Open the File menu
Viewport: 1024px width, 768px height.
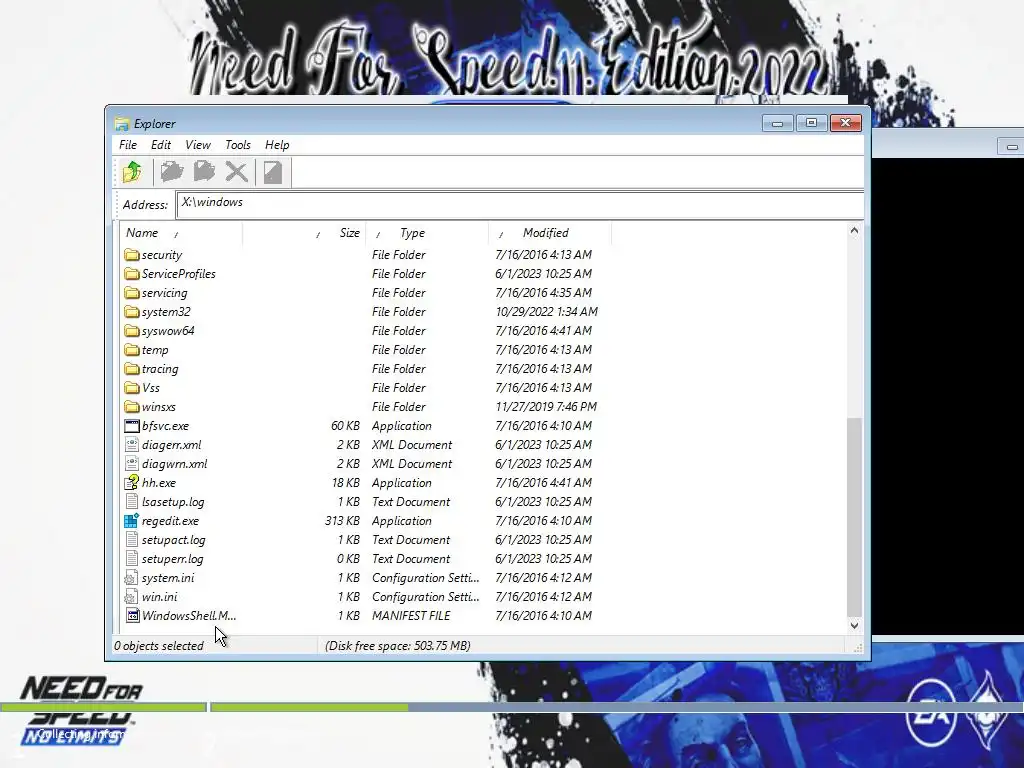(128, 145)
